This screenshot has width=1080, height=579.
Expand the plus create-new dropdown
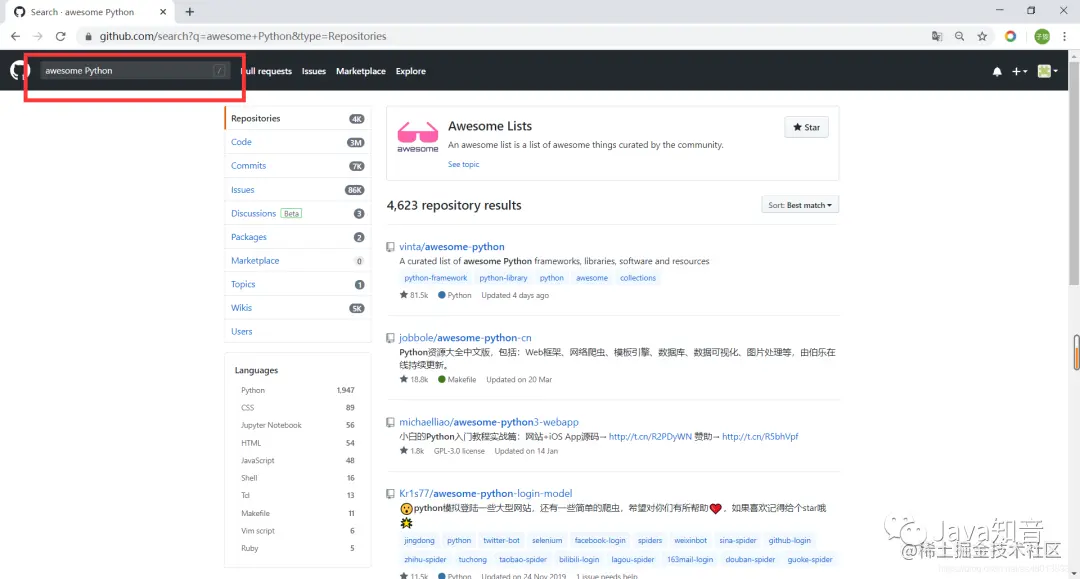pos(1019,71)
